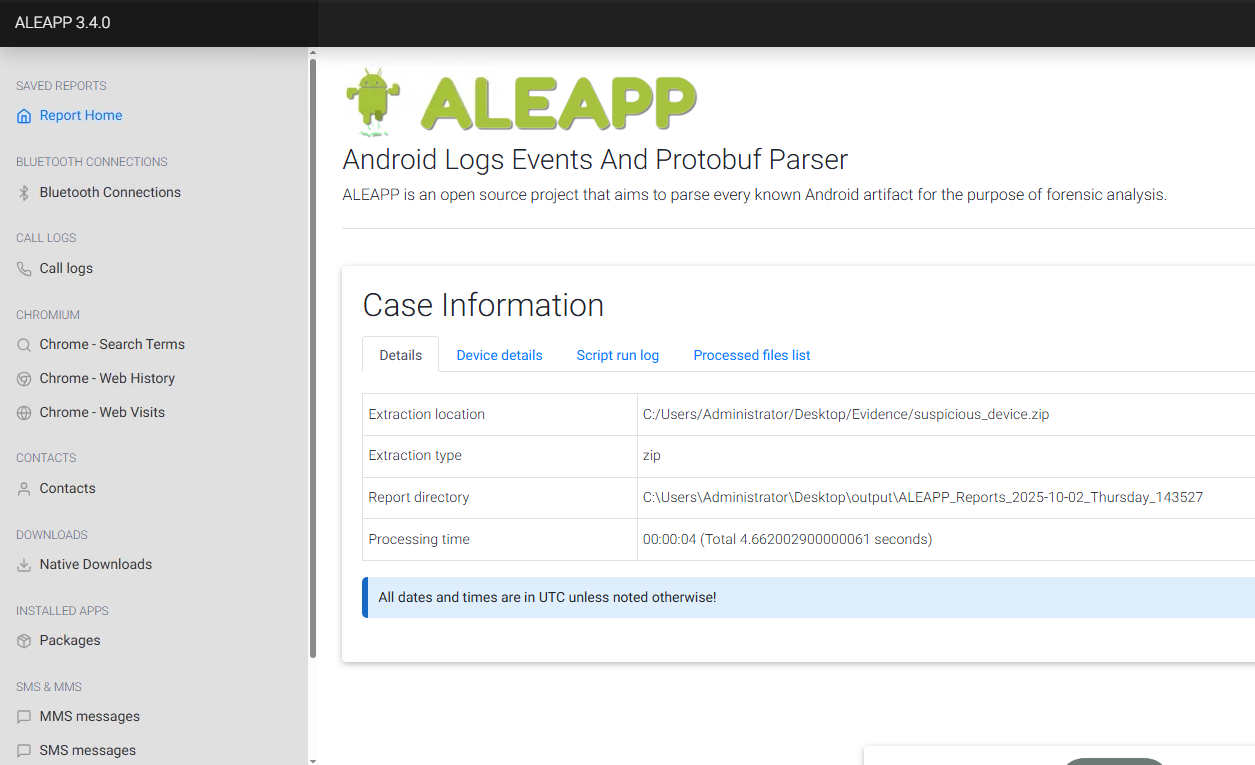Click the SMS messages speech bubble icon
The image size is (1255, 765).
coord(24,751)
